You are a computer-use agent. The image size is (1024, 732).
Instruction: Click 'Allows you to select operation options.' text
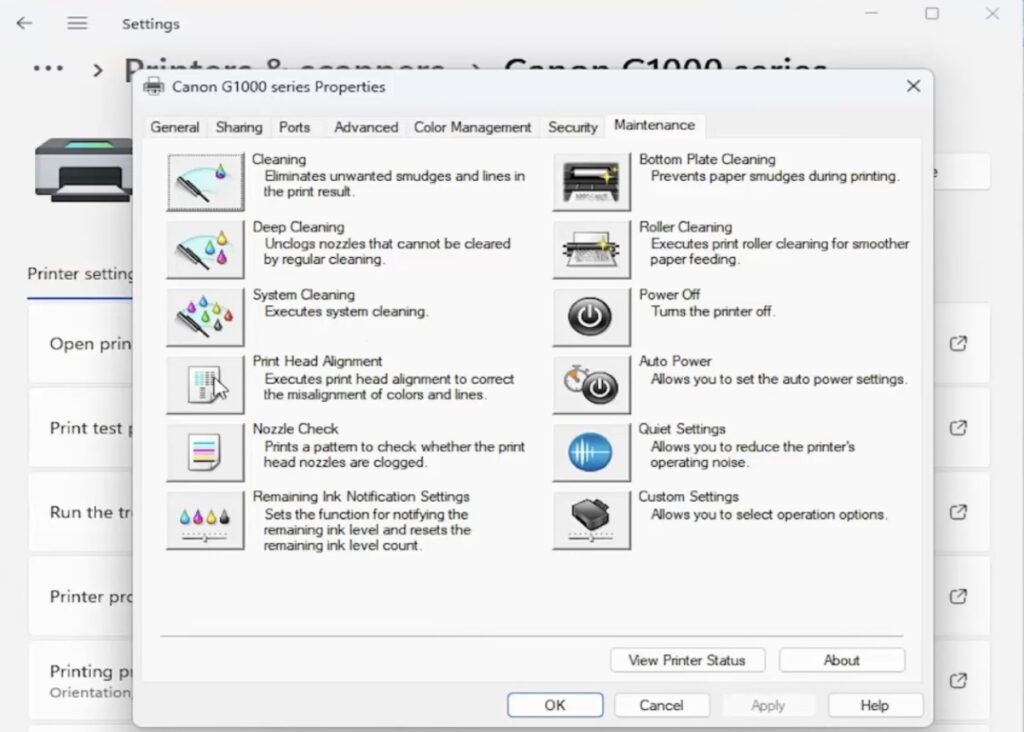click(769, 515)
